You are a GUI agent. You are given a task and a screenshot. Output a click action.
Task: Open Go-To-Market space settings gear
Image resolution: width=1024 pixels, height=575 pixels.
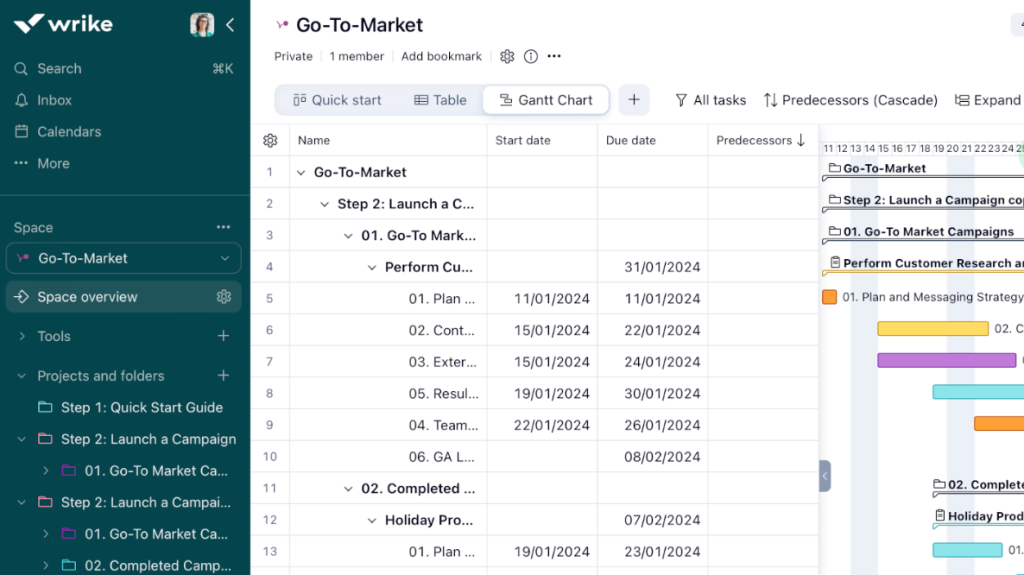click(x=507, y=56)
